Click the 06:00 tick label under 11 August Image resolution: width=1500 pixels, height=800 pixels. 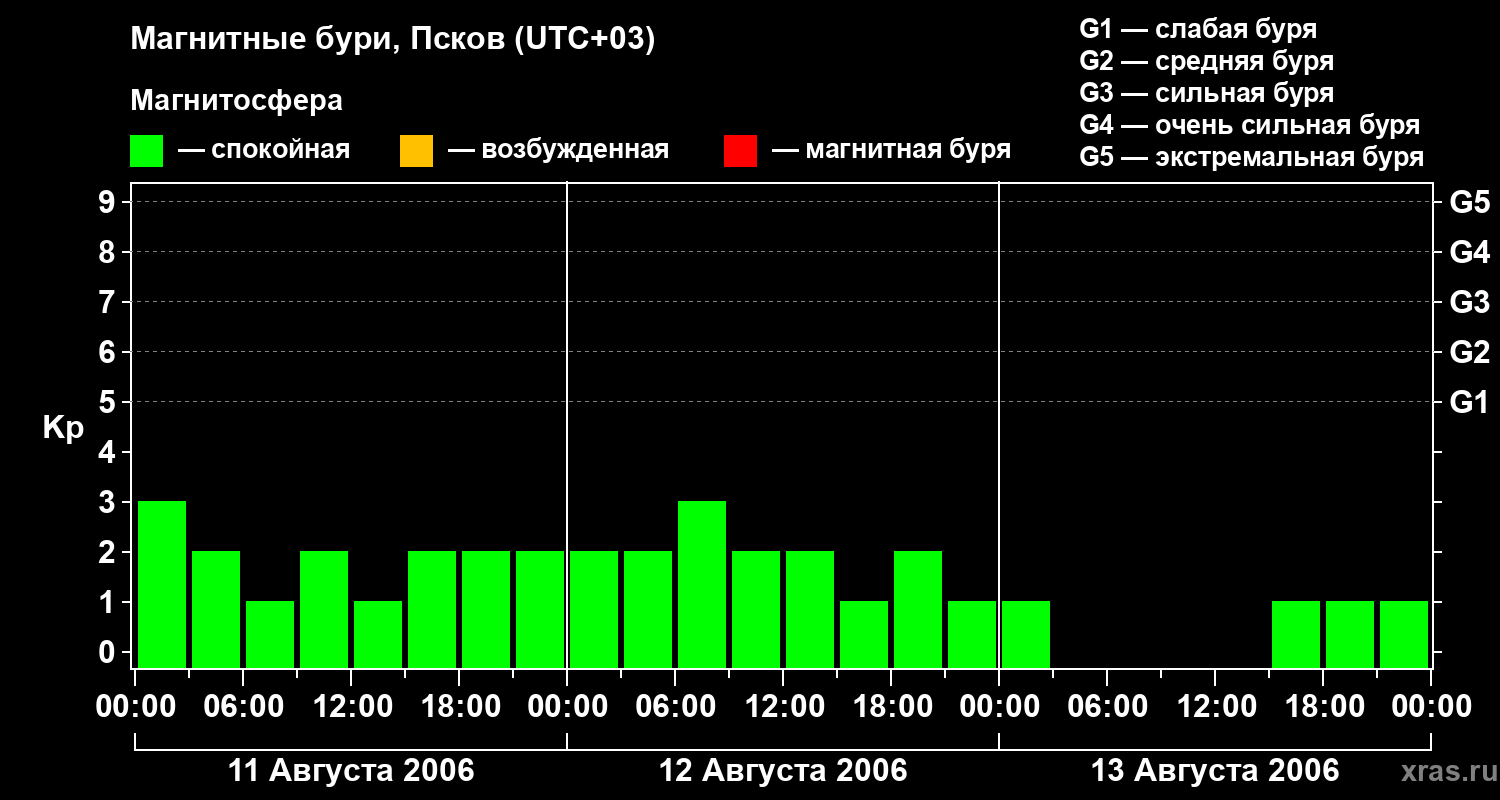pyautogui.click(x=244, y=707)
